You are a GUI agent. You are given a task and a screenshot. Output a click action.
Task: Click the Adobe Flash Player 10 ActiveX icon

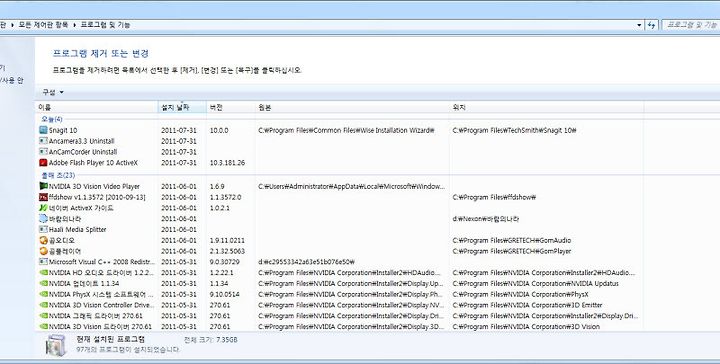pyautogui.click(x=43, y=163)
